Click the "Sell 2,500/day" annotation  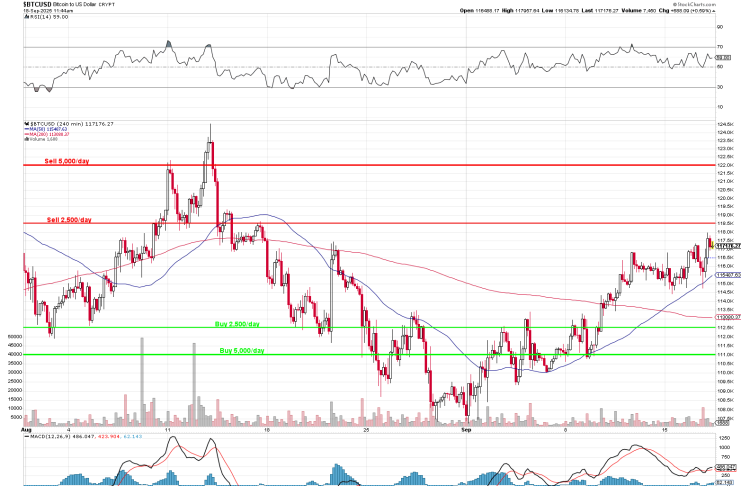coord(69,219)
